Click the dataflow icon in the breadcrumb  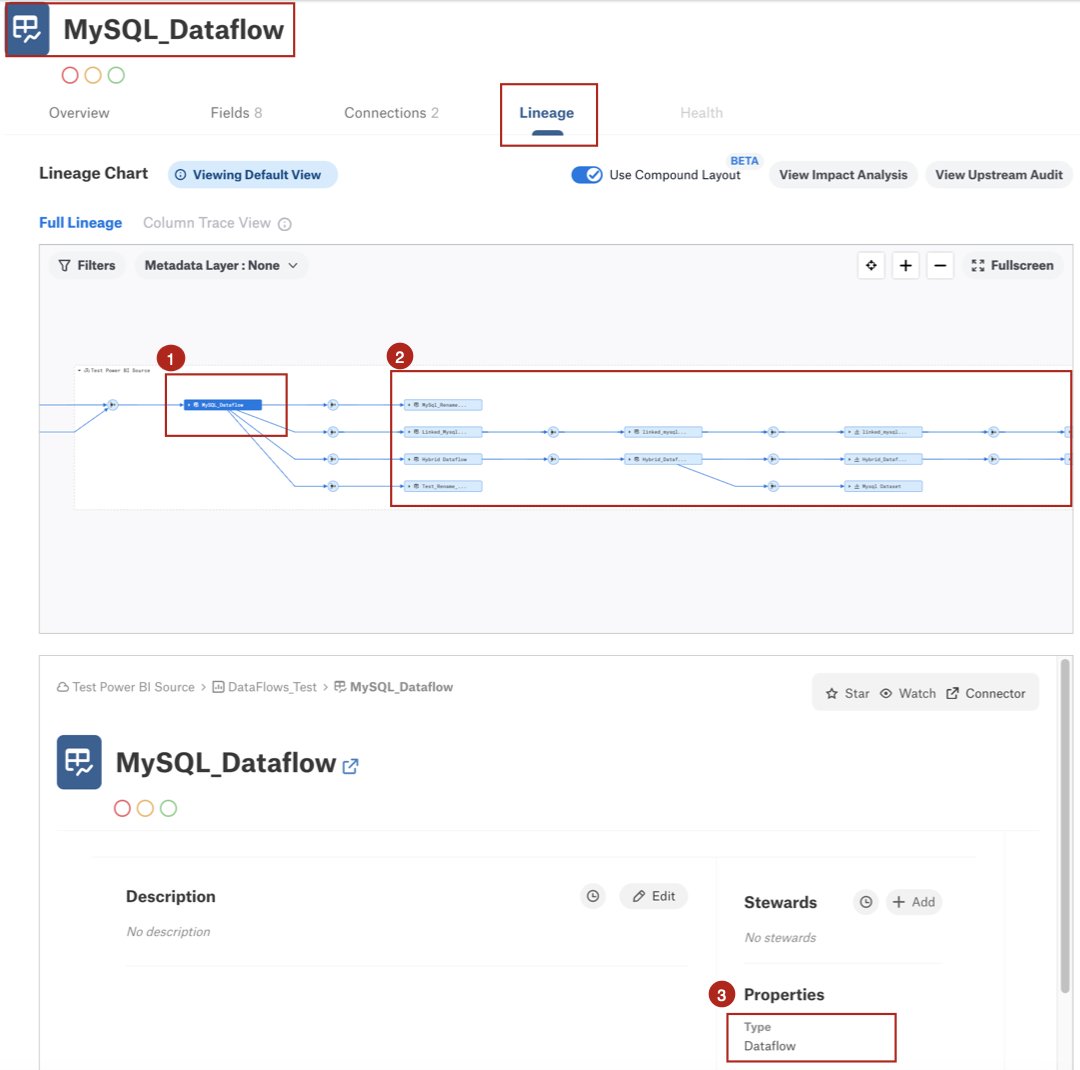(x=340, y=687)
